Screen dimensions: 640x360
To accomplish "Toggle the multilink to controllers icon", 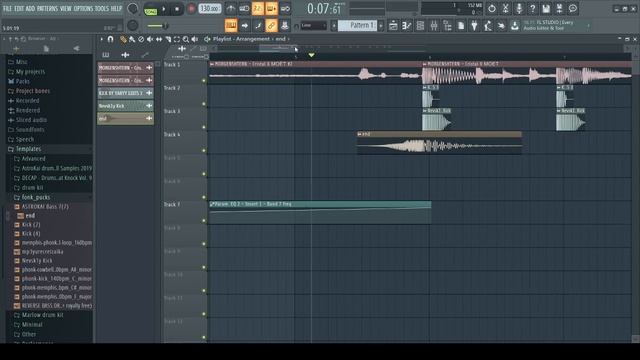I will click(x=284, y=26).
